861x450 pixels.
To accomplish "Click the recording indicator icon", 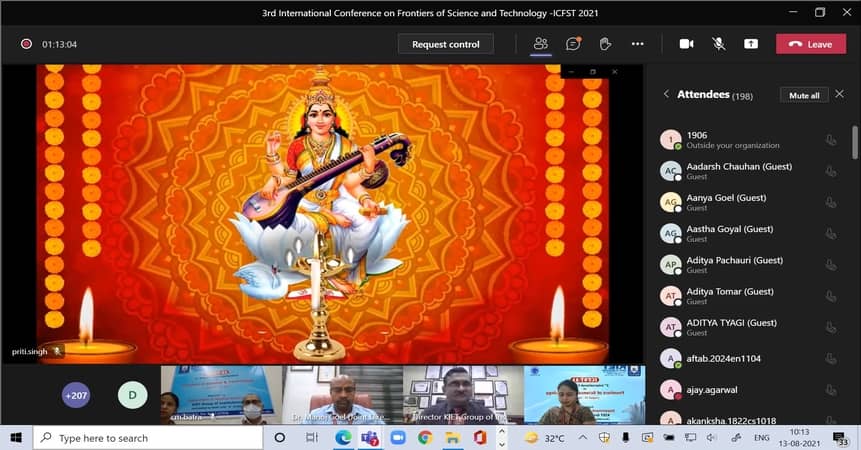I will point(26,44).
